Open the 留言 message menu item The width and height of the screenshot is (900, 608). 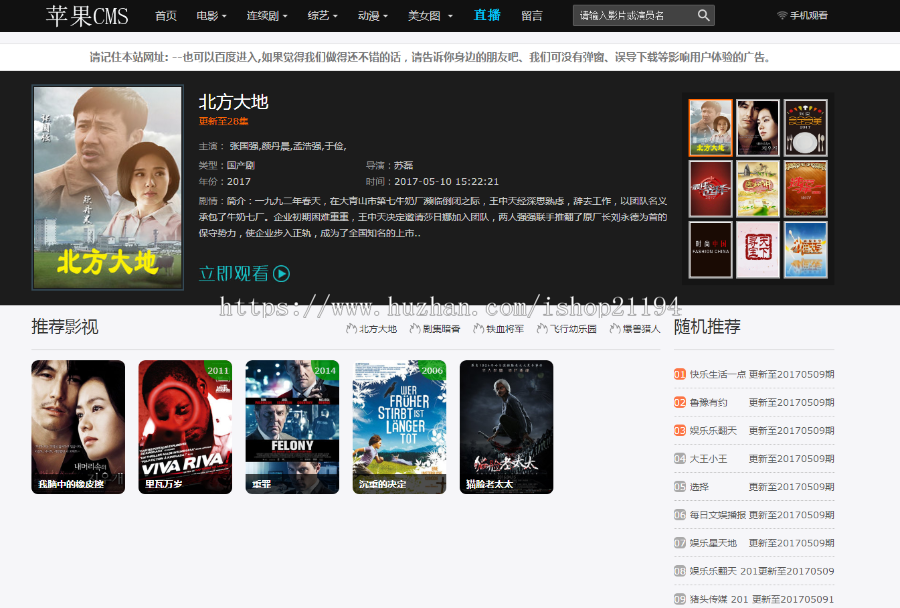pos(532,16)
